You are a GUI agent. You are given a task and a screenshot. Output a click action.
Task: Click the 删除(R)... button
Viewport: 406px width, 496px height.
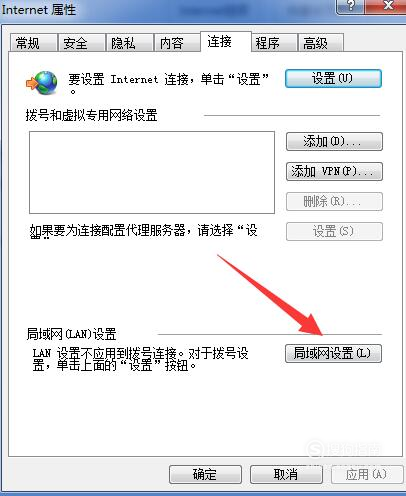(x=334, y=201)
